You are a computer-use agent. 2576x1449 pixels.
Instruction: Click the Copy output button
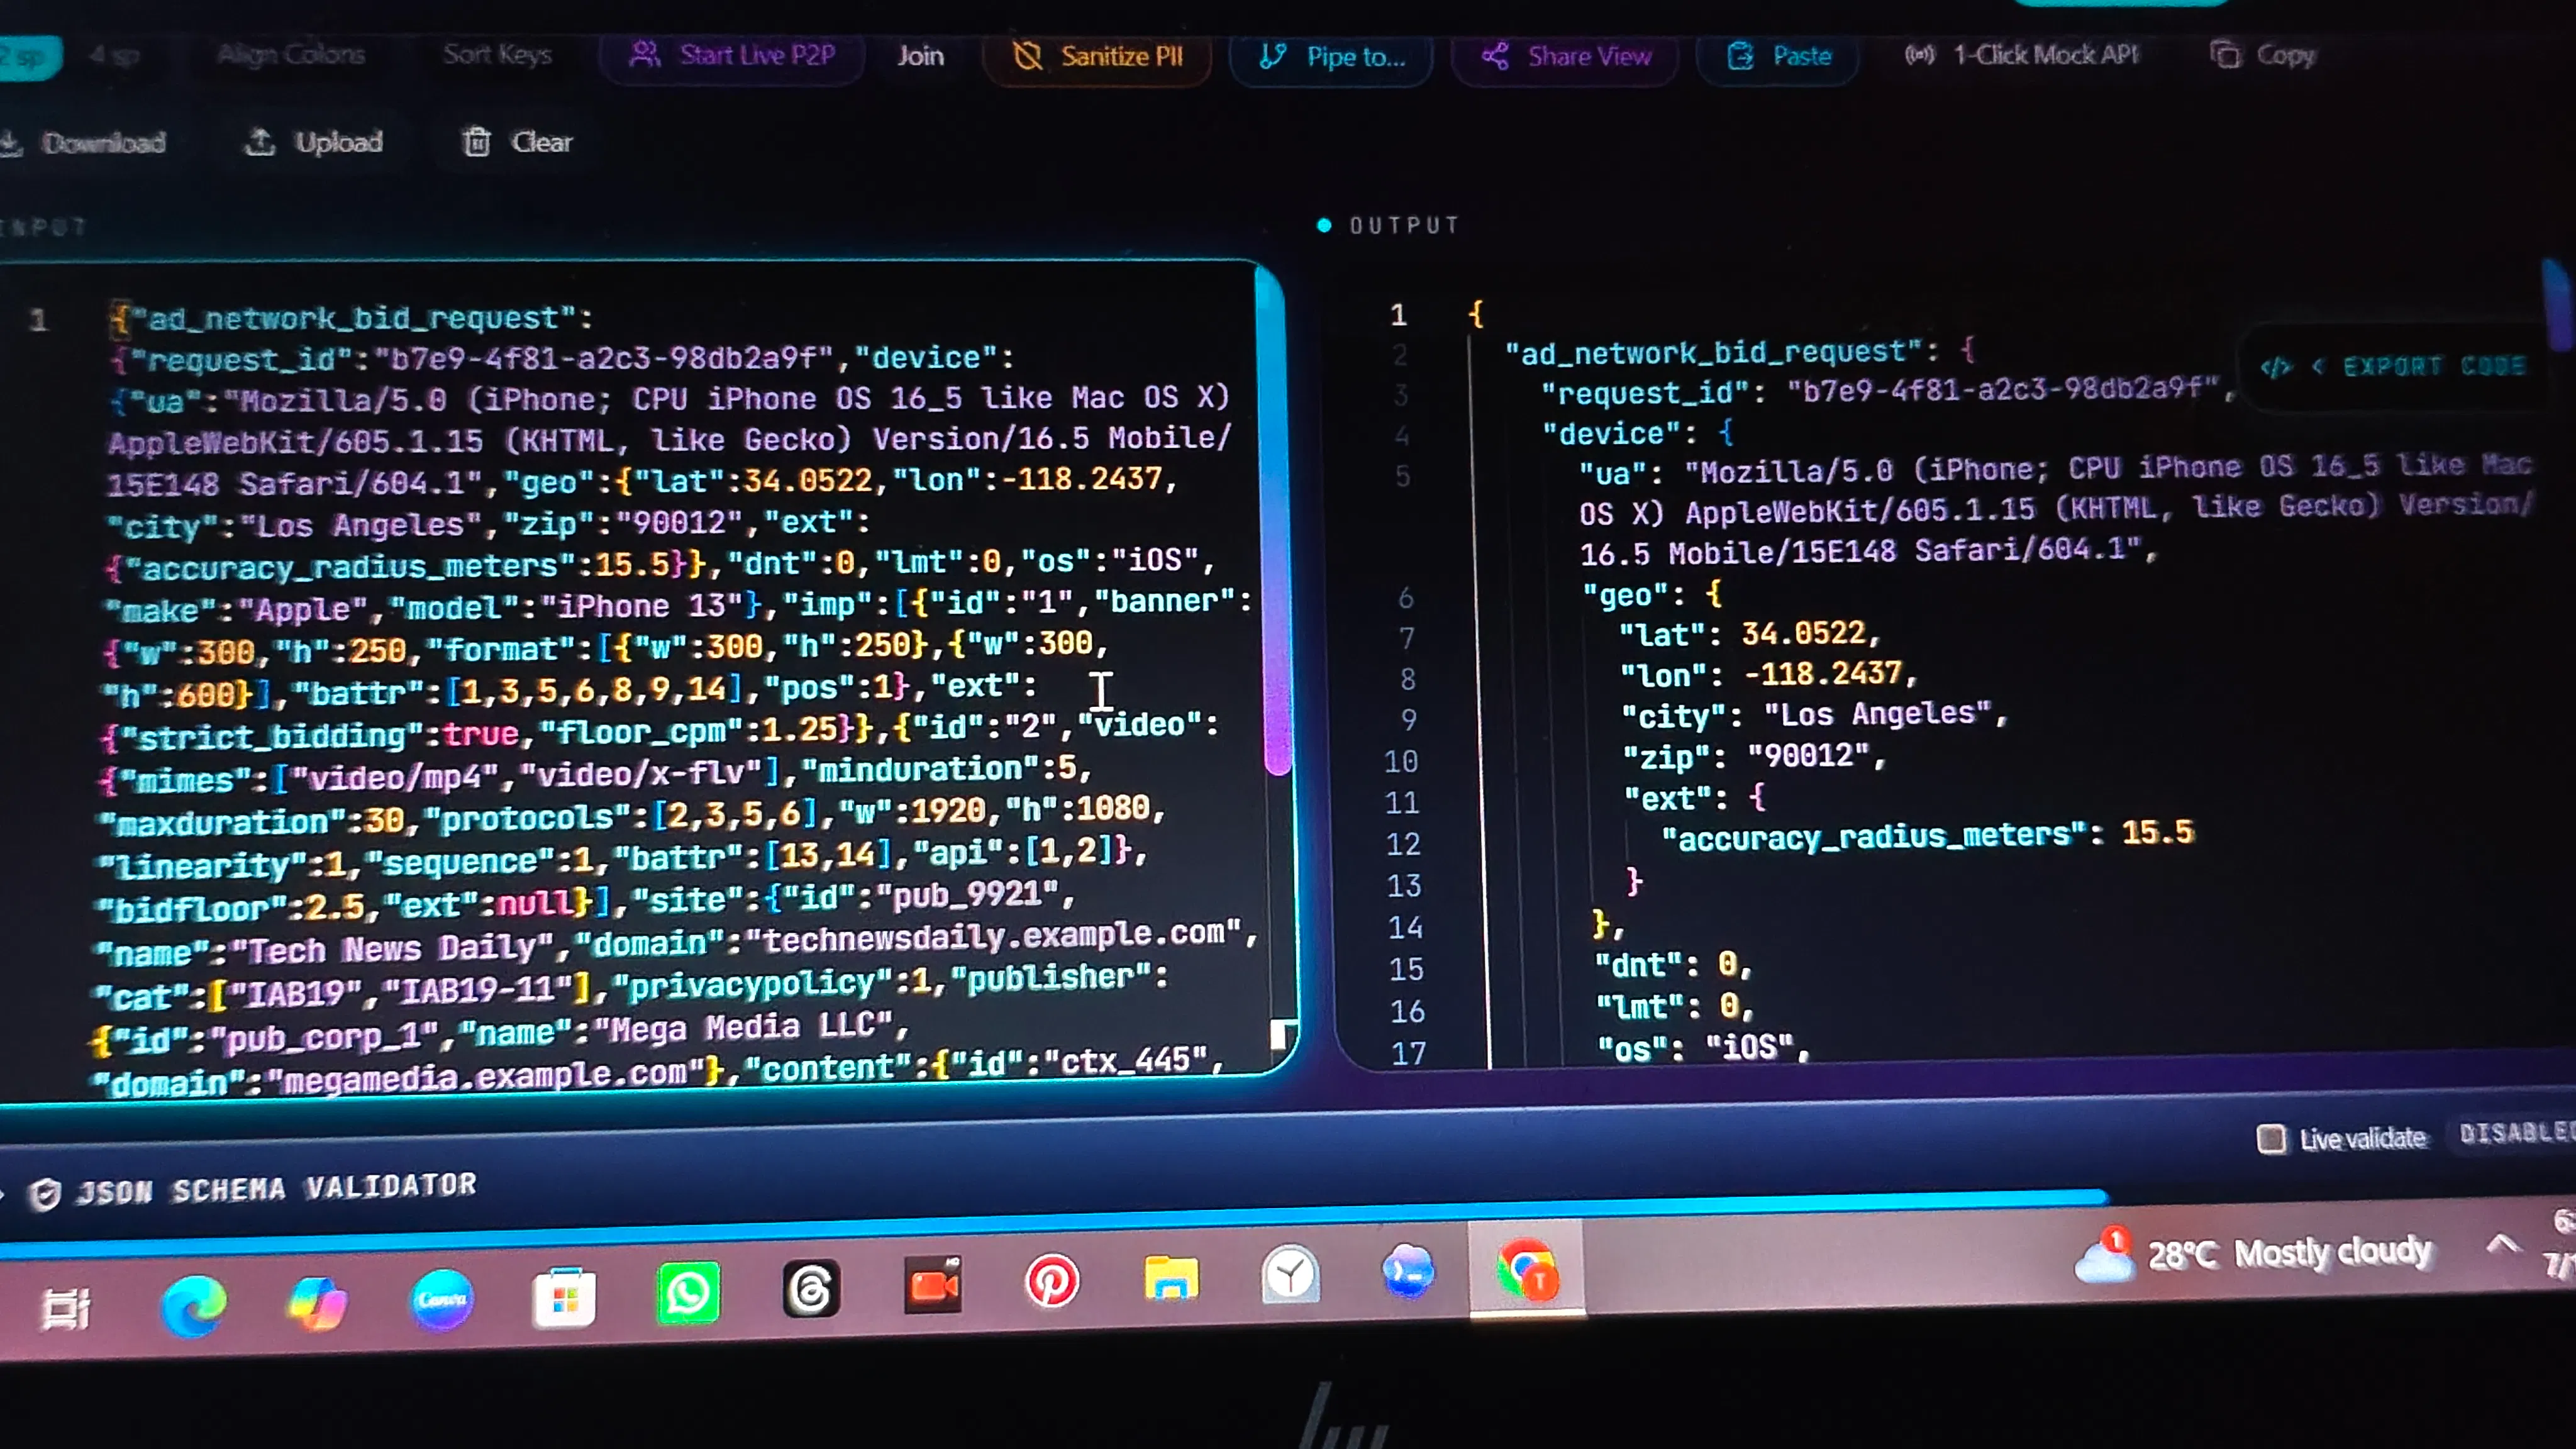pyautogui.click(x=2262, y=55)
